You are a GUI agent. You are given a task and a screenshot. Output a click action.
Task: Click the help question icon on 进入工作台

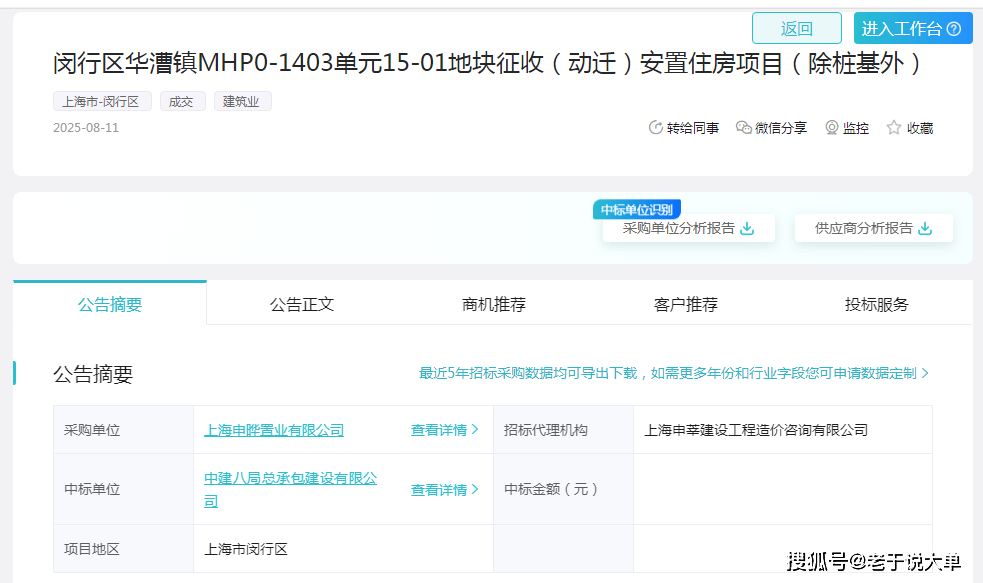954,29
